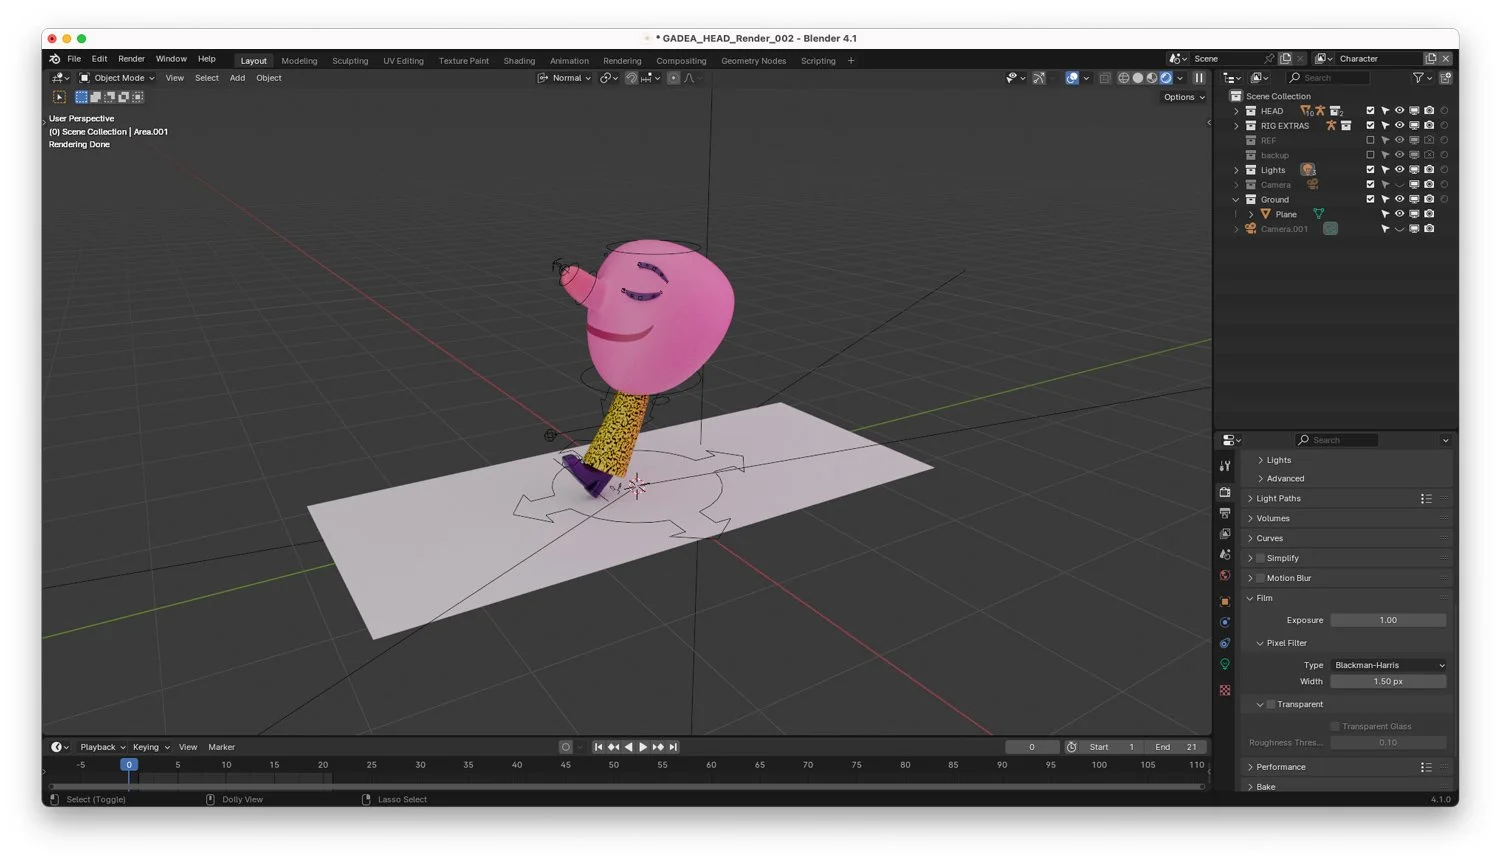Switch to Shading workspace tab

coord(519,61)
